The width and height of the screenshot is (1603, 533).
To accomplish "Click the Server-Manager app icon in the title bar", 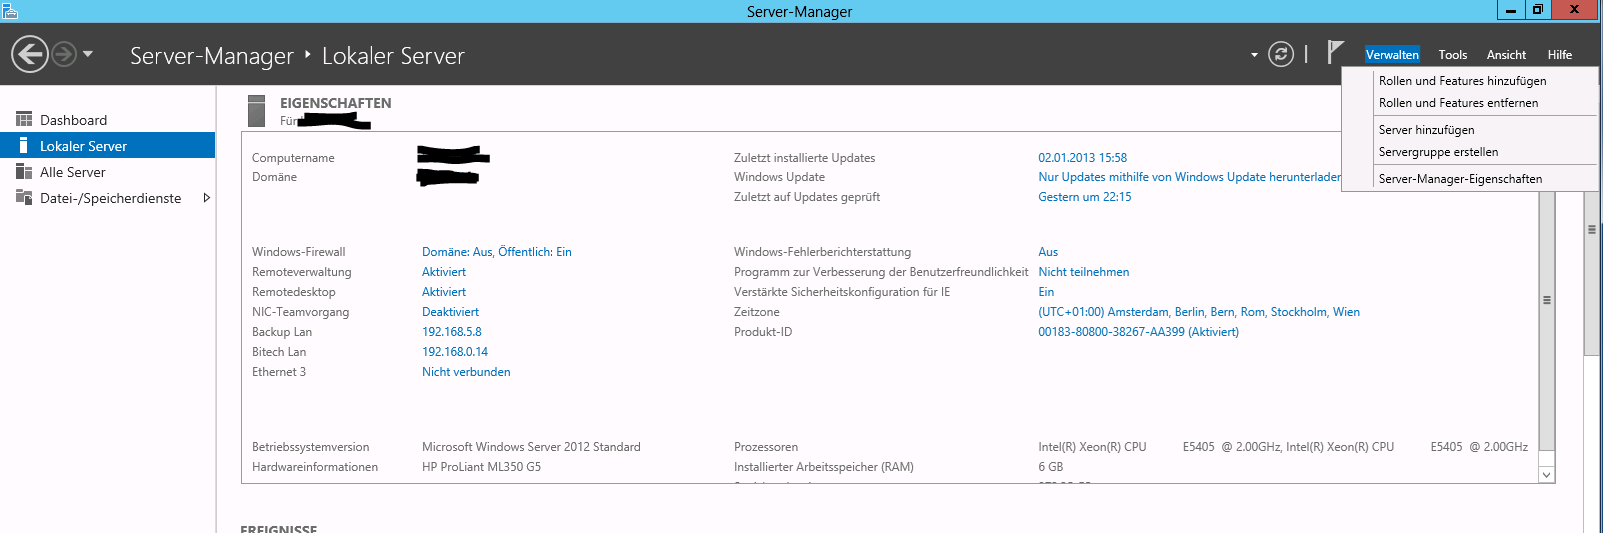I will pyautogui.click(x=10, y=11).
